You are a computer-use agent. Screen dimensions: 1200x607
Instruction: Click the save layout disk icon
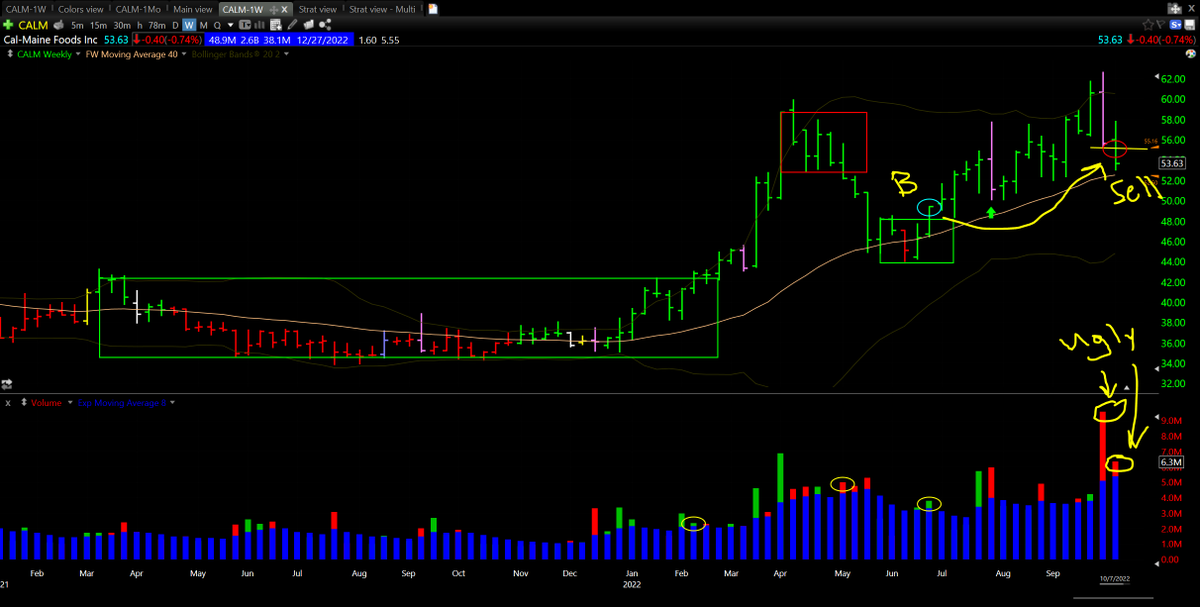1190,25
